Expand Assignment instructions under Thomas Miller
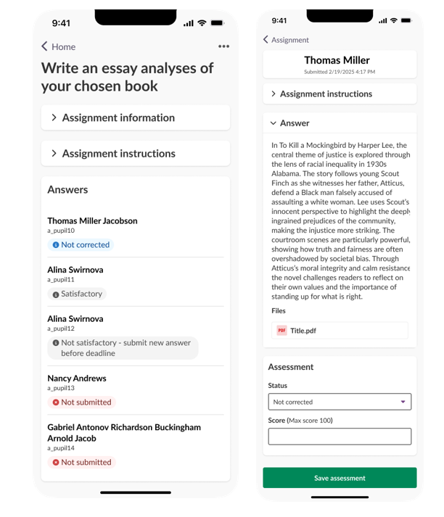 340,94
